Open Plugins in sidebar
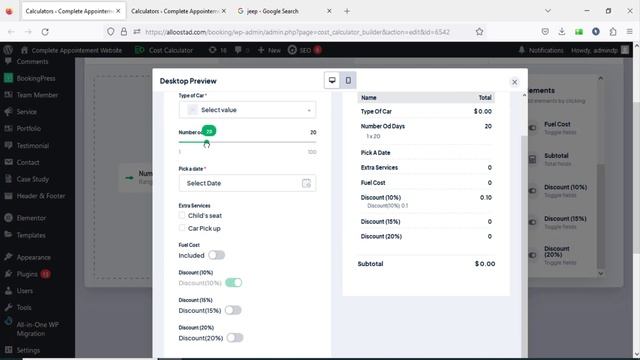 coord(27,274)
